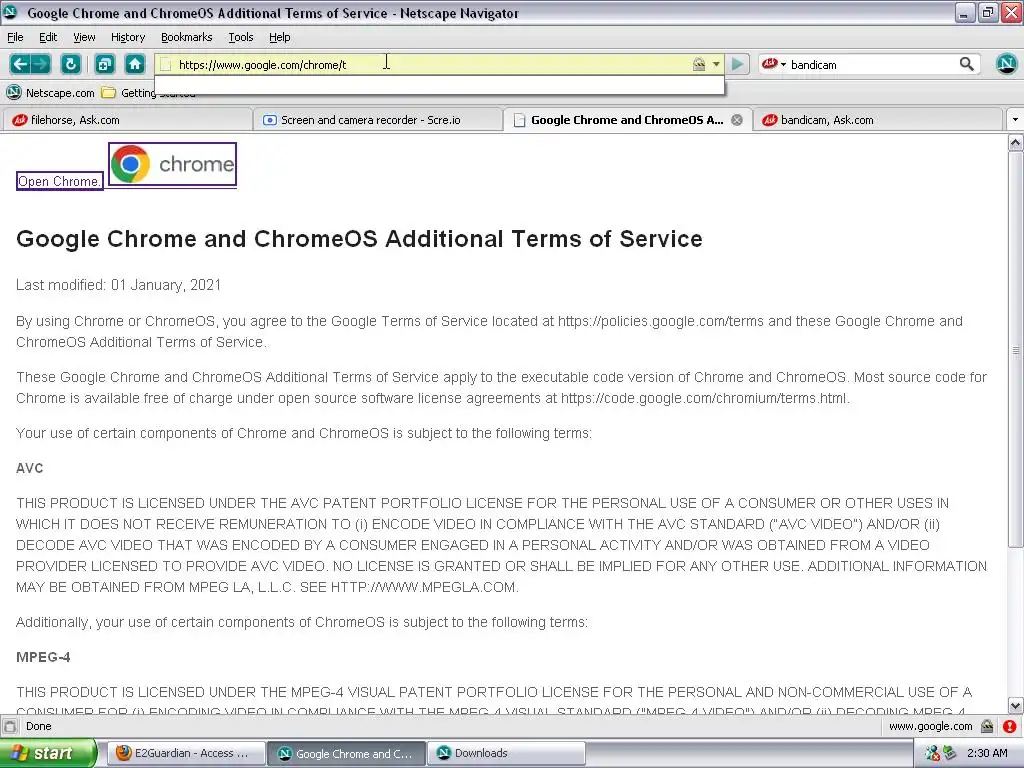Go to the Home page button
Screen dimensions: 1024x768
[135, 64]
